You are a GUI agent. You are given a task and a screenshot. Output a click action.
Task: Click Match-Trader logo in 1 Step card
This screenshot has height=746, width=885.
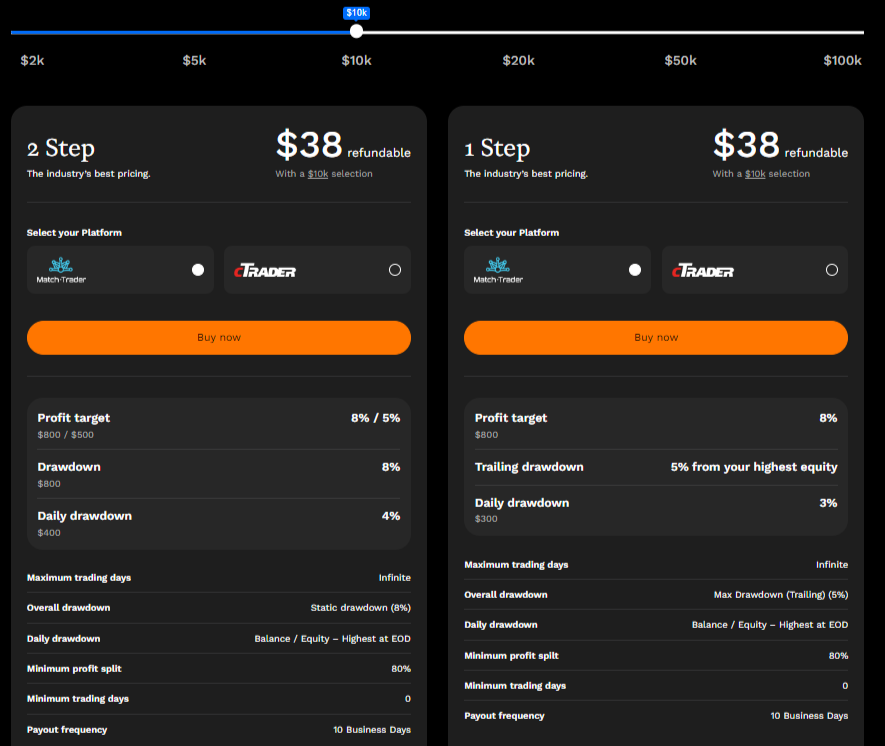498,270
